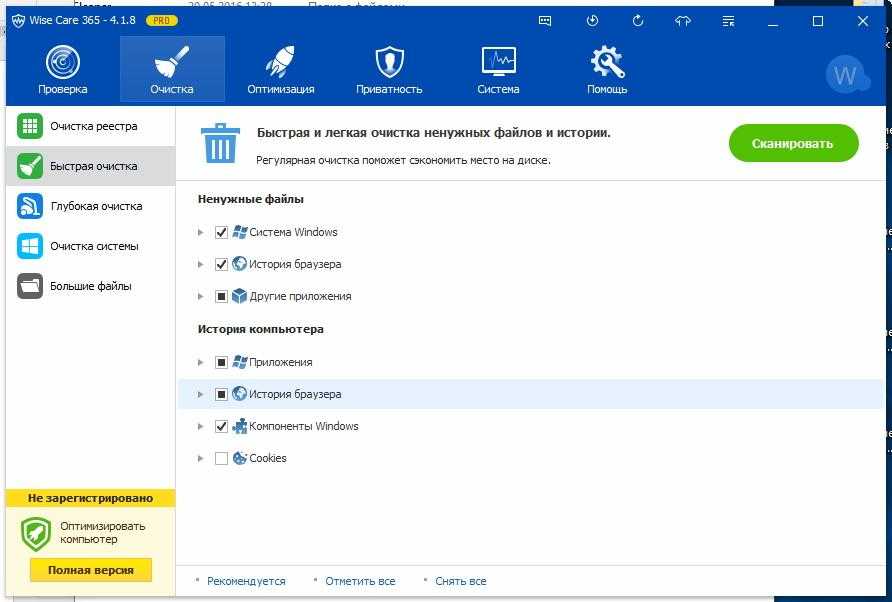Screen dimensions: 892x602
Task: Uncheck the Компоненты Windows checkbox
Action: tap(221, 426)
